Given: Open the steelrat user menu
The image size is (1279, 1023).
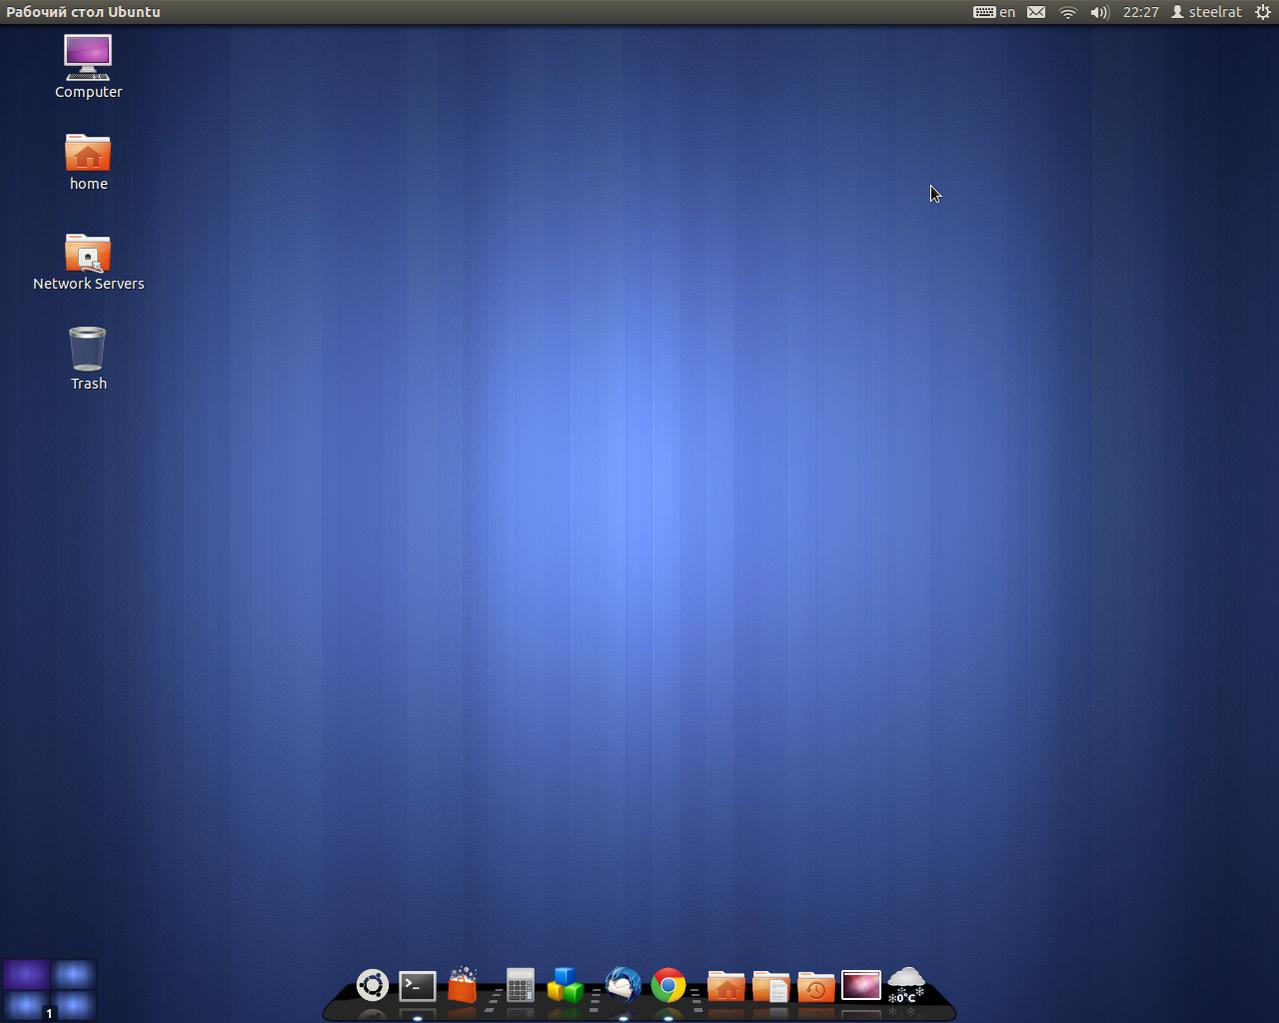Looking at the screenshot, I should pos(1206,12).
